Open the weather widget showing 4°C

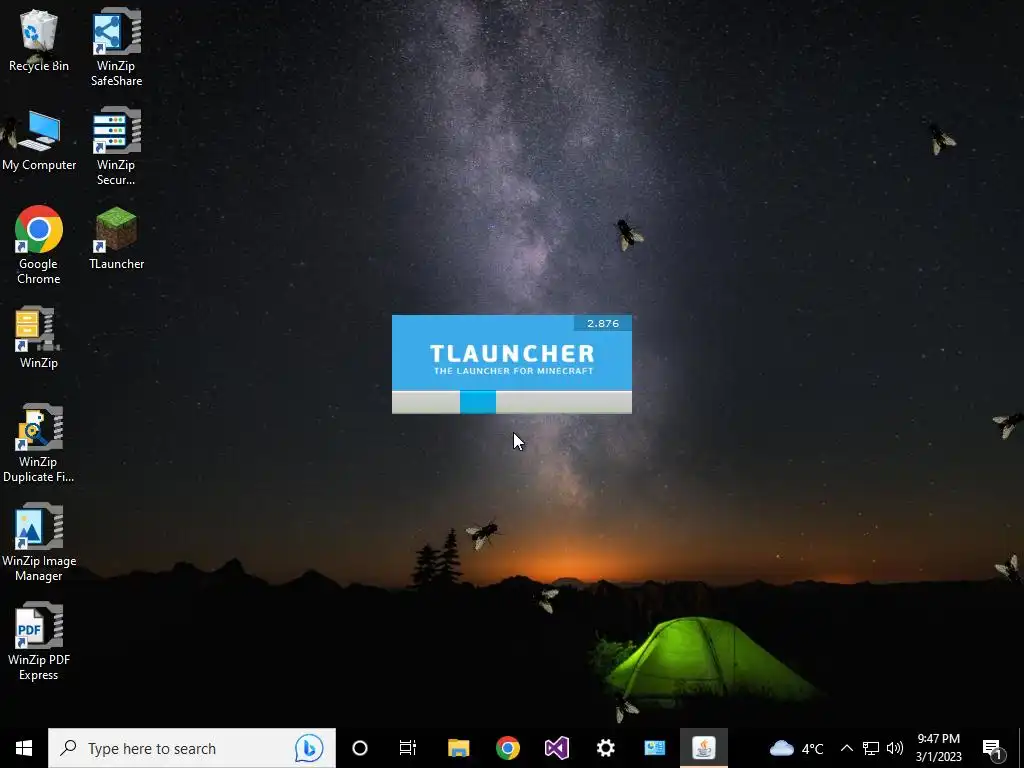click(796, 748)
